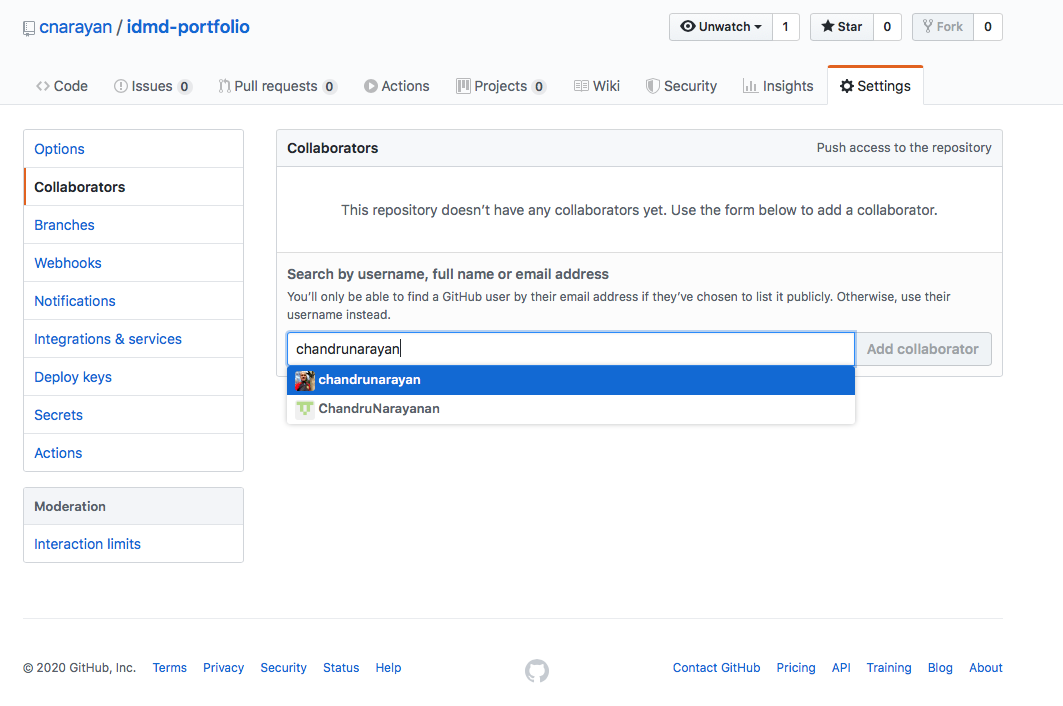1063x706 pixels.
Task: Click the repository book icon
Action: [28, 28]
